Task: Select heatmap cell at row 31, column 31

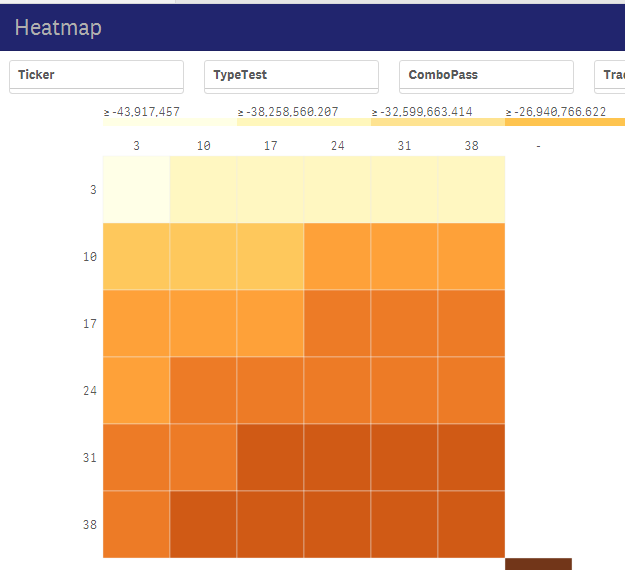Action: [x=404, y=458]
